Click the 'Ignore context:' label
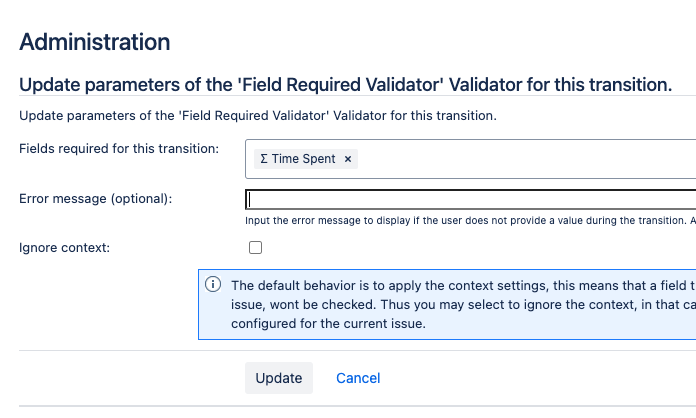The image size is (696, 418). point(64,248)
